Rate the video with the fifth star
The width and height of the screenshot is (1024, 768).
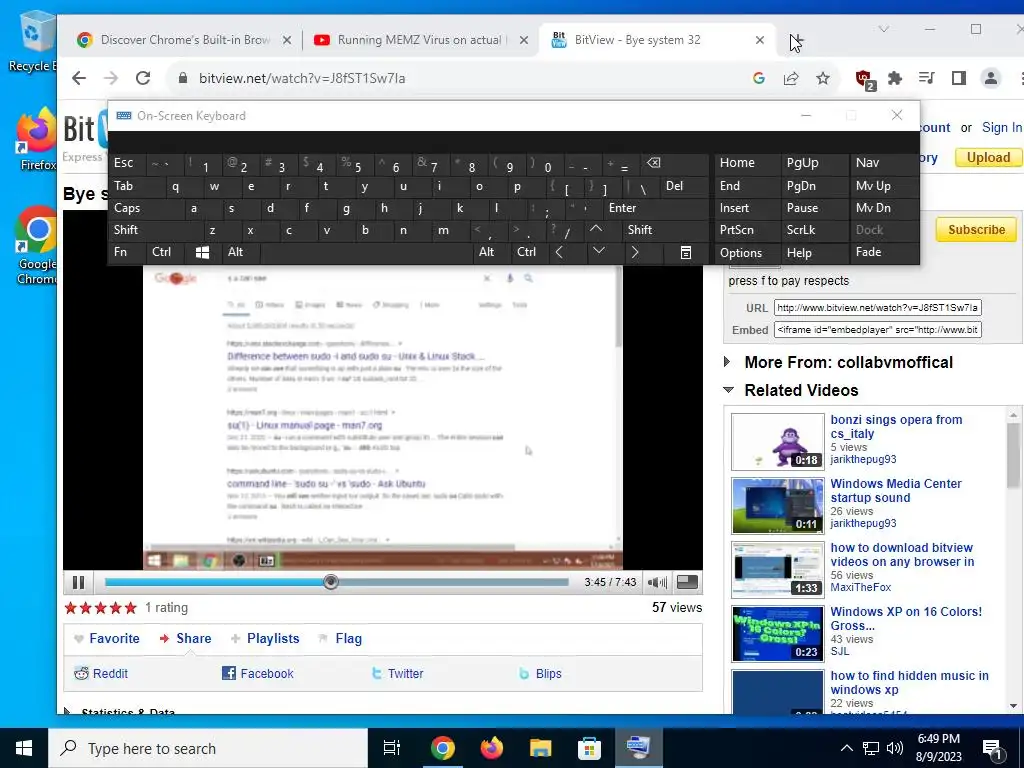point(131,608)
